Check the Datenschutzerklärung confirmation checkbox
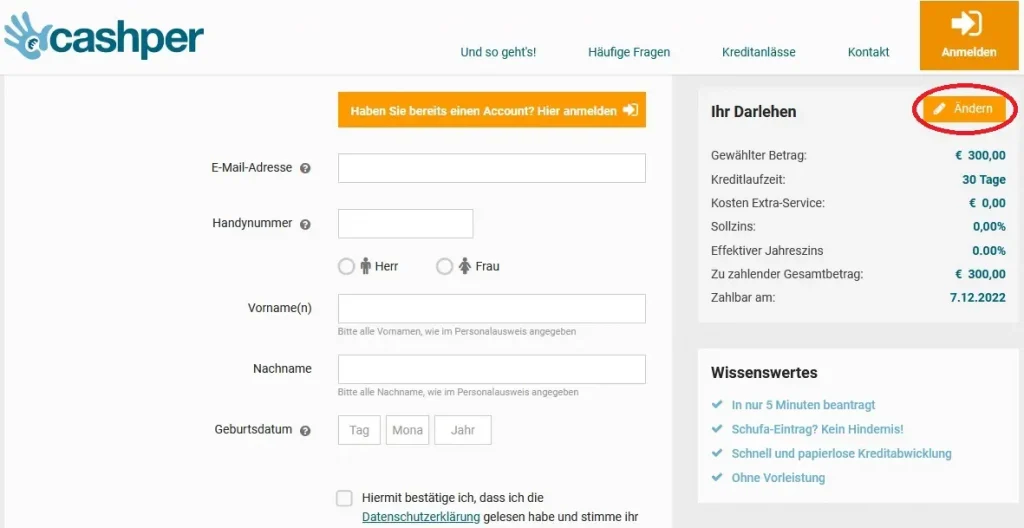The height and width of the screenshot is (528, 1024). click(345, 498)
